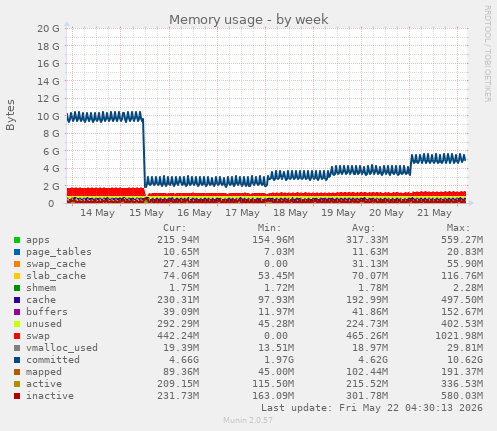Viewport: 497px width, 431px height.
Task: Select the apps legend label
Action: (x=38, y=240)
